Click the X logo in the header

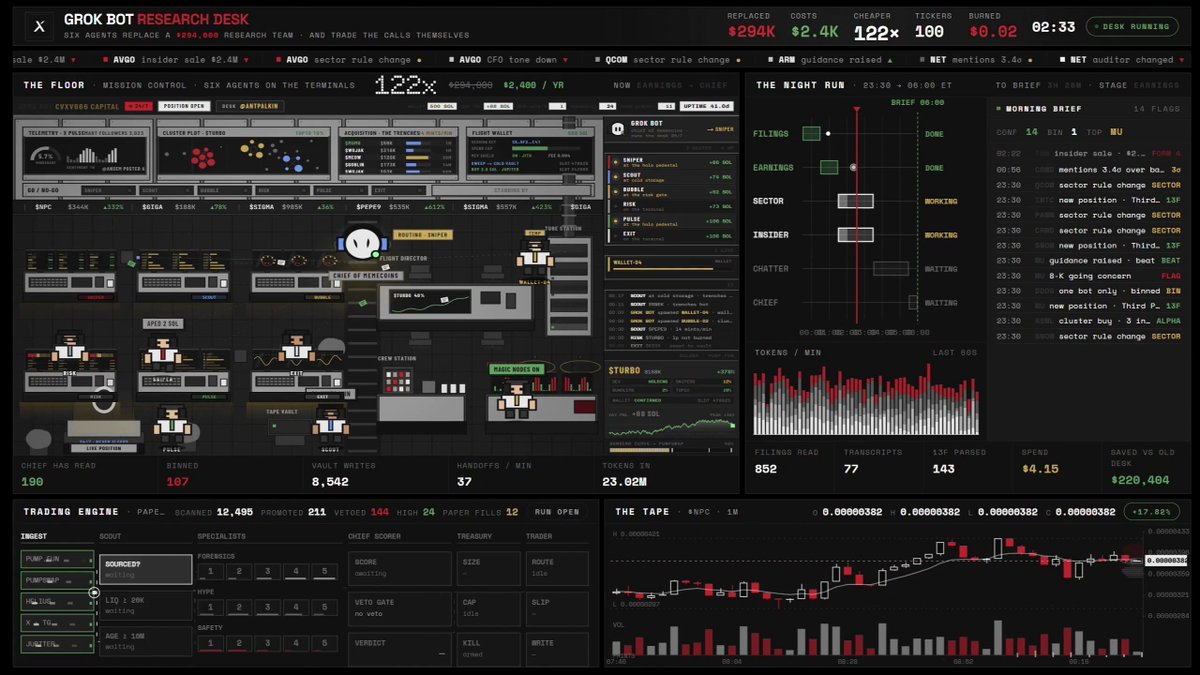tap(37, 27)
